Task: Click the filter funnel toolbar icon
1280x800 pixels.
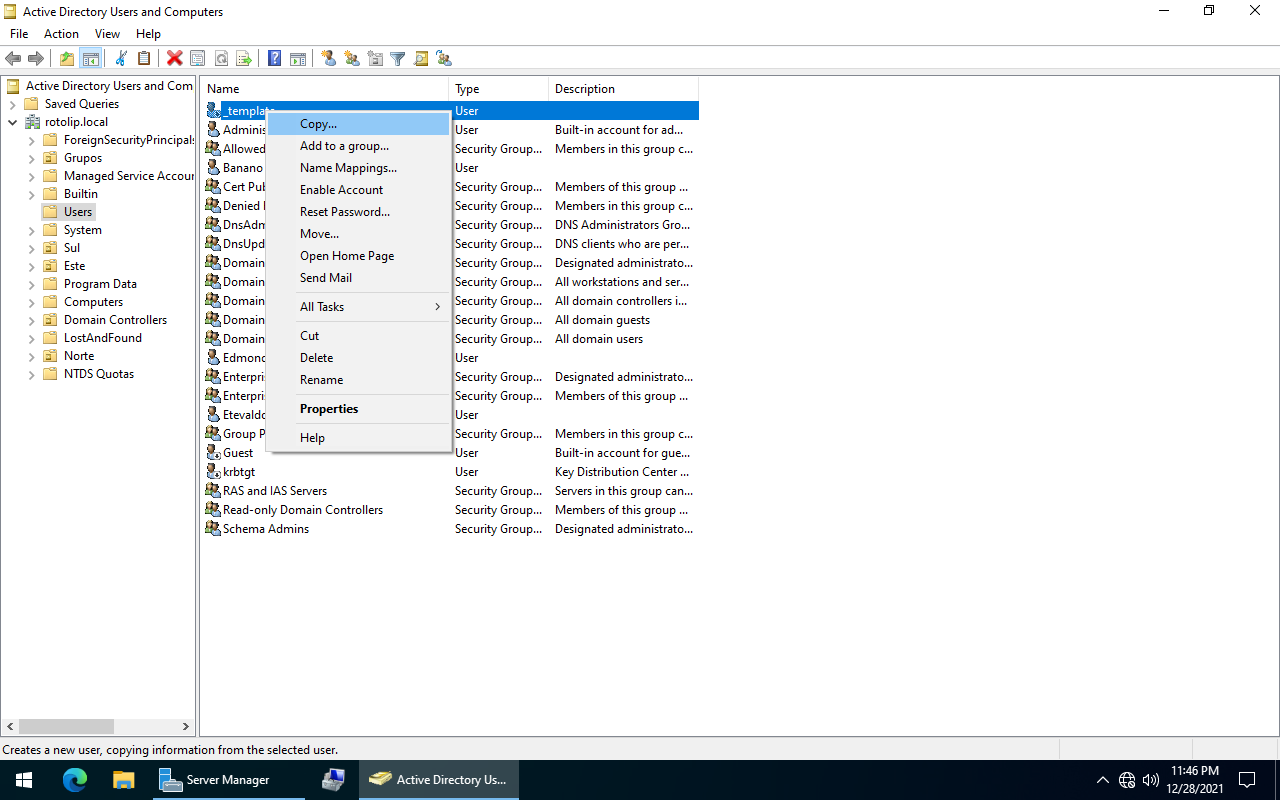Action: pos(398,59)
